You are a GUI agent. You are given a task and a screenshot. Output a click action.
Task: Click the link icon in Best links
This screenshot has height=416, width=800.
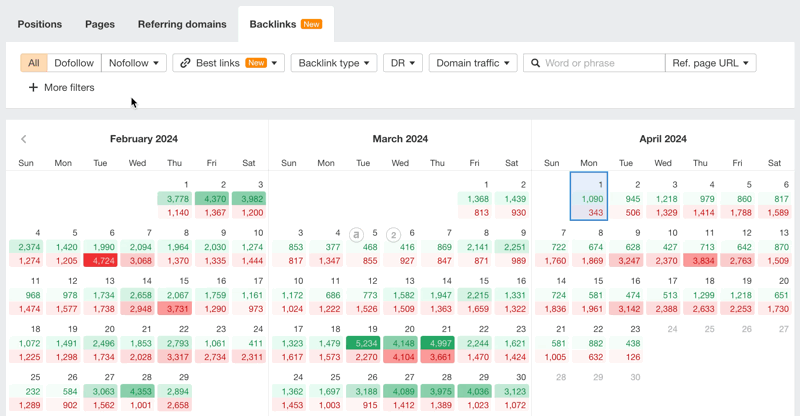click(185, 63)
